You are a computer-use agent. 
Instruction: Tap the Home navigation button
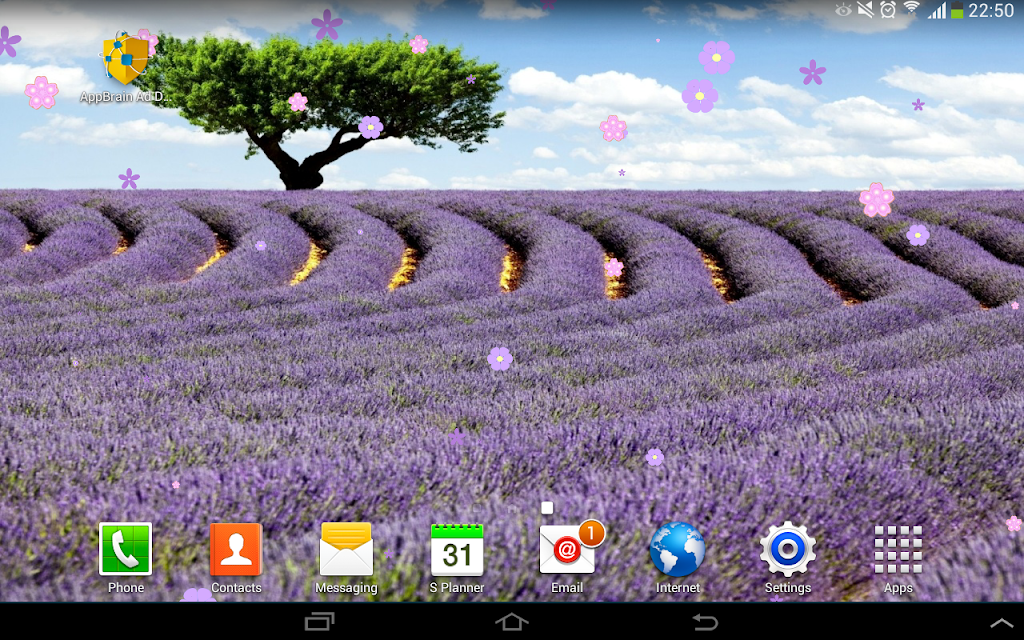coord(511,621)
